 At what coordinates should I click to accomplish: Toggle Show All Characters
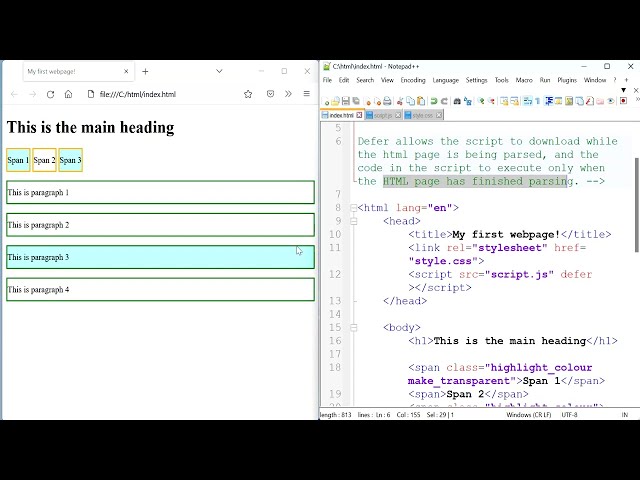pos(538,101)
